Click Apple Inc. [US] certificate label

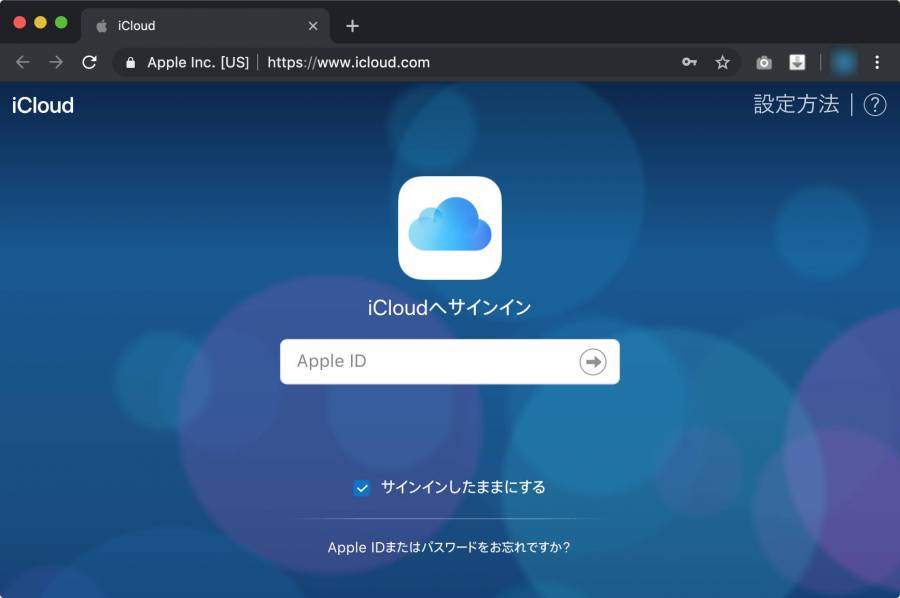coord(198,62)
